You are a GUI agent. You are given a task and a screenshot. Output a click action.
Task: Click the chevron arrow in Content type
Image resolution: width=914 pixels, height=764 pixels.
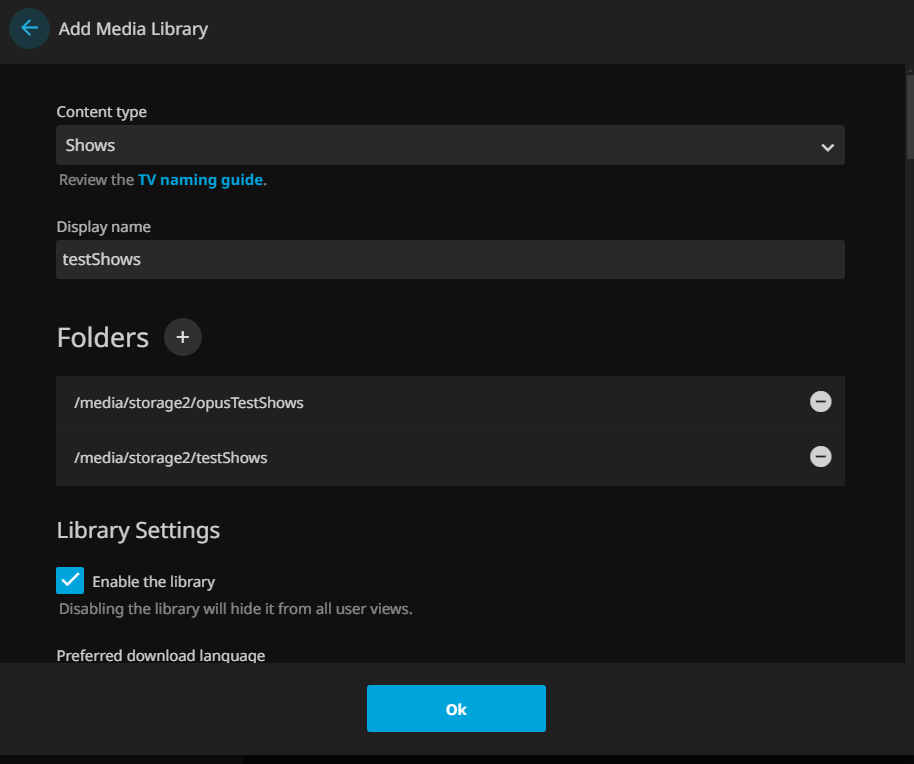[827, 147]
